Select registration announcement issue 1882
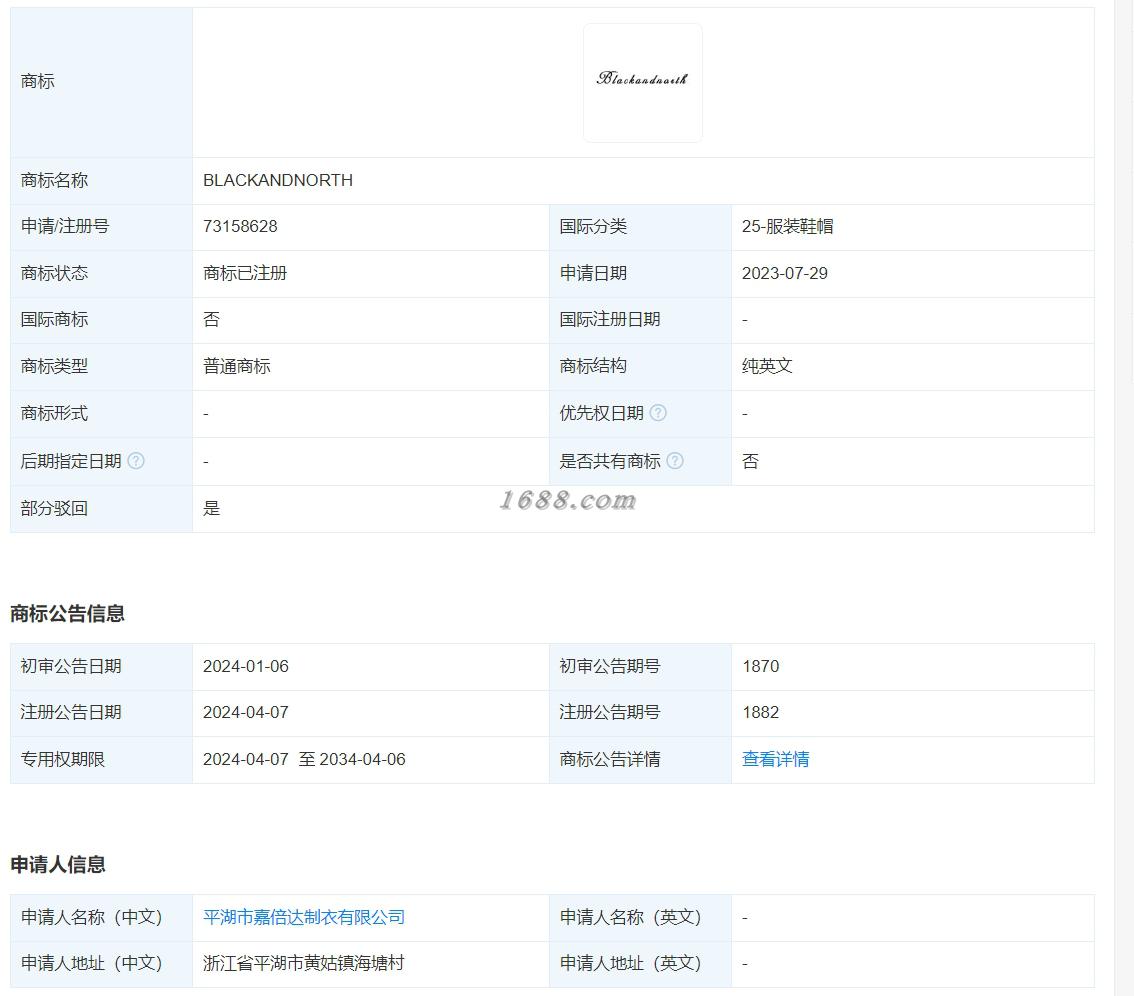 click(x=761, y=712)
